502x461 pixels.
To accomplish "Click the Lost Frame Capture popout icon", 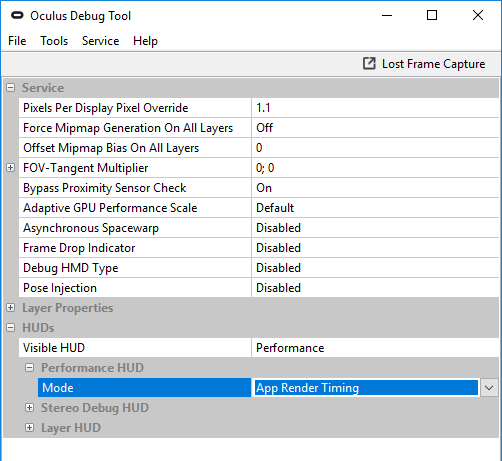I will click(369, 63).
